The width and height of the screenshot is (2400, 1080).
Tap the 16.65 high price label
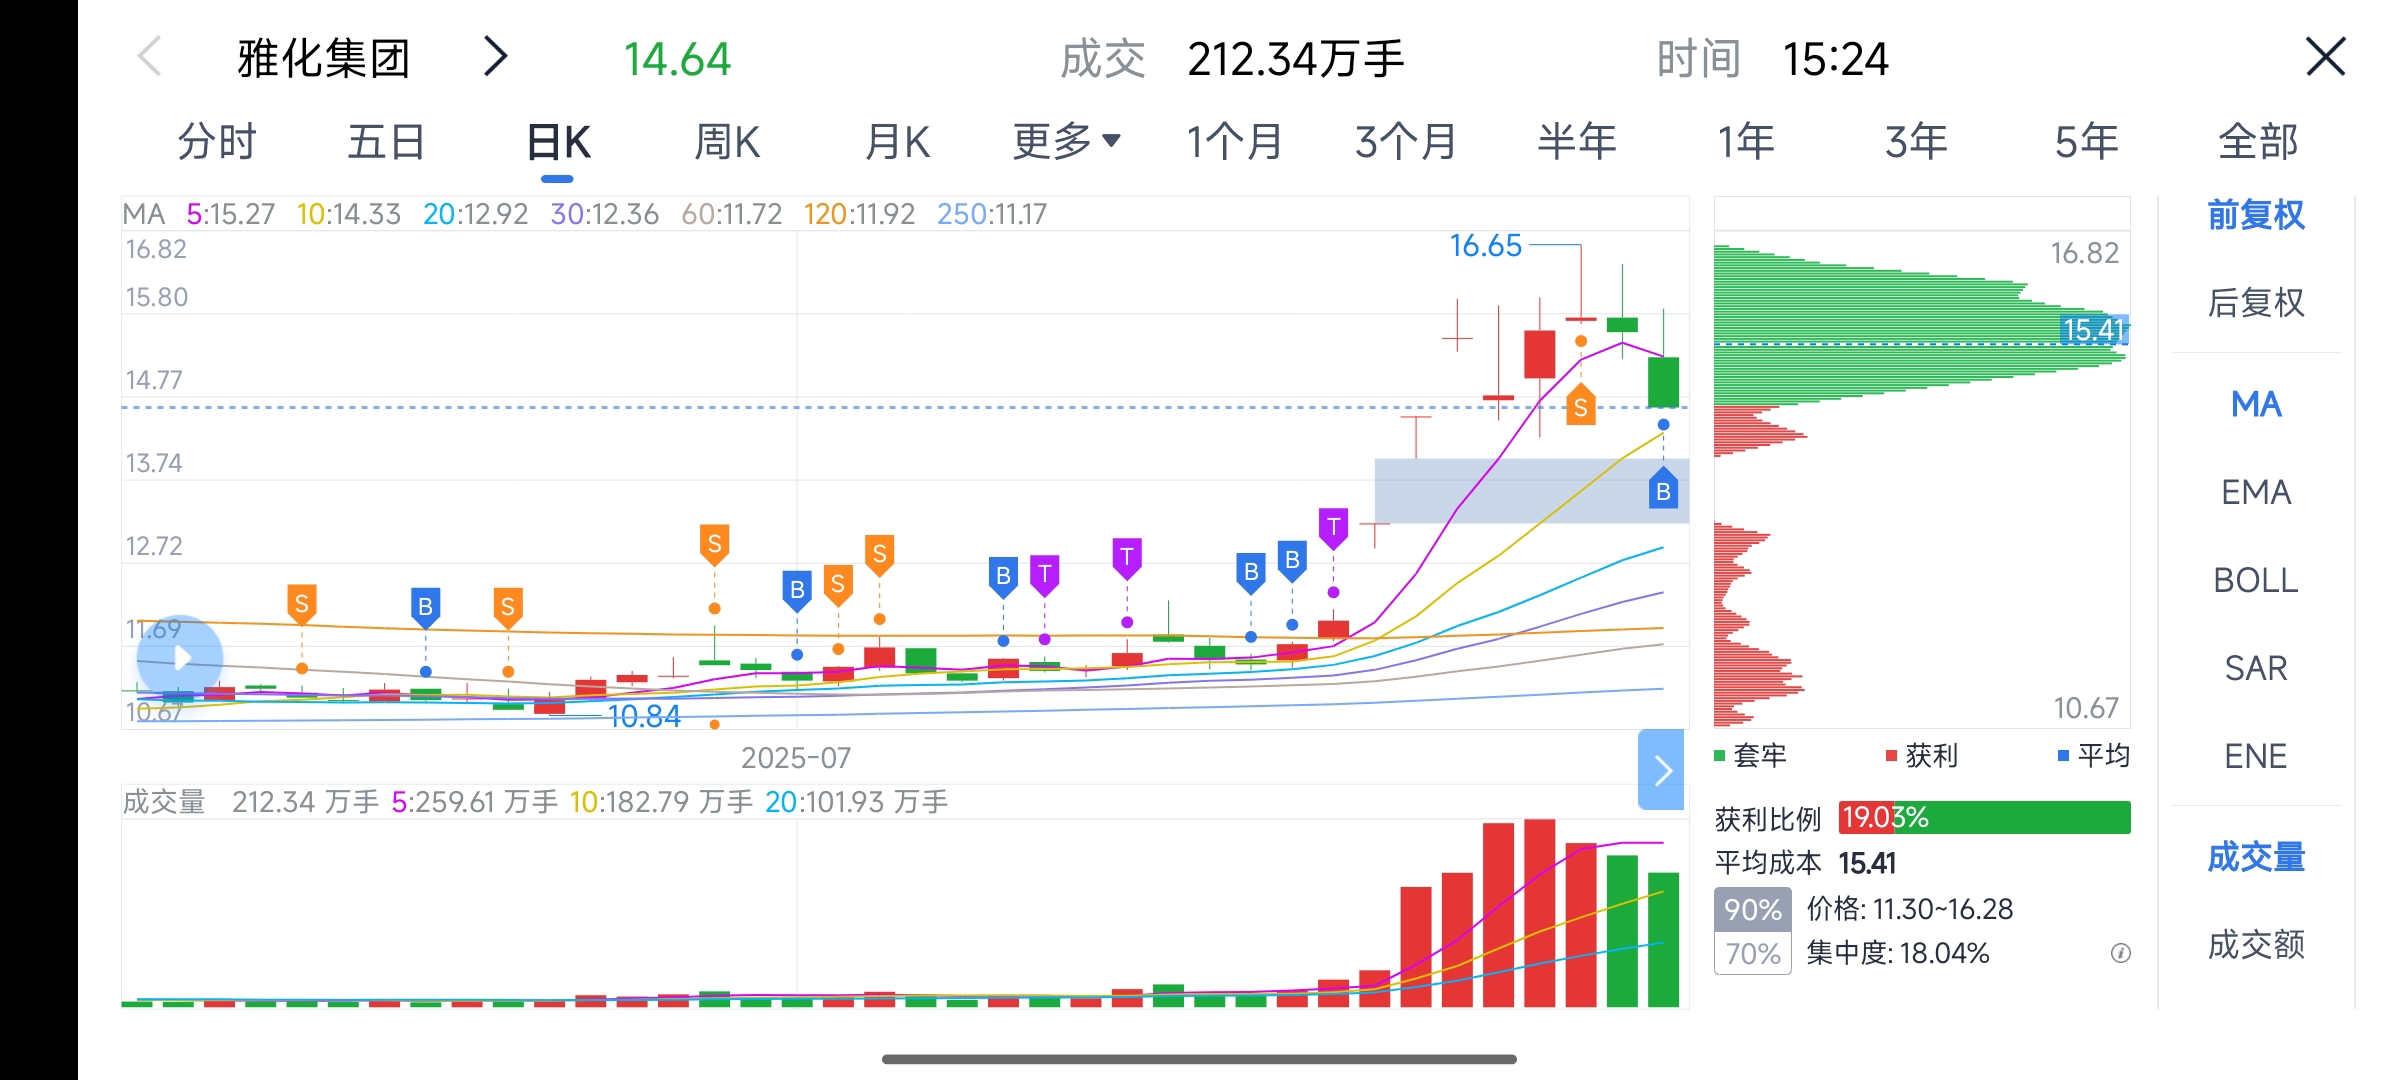point(1485,245)
